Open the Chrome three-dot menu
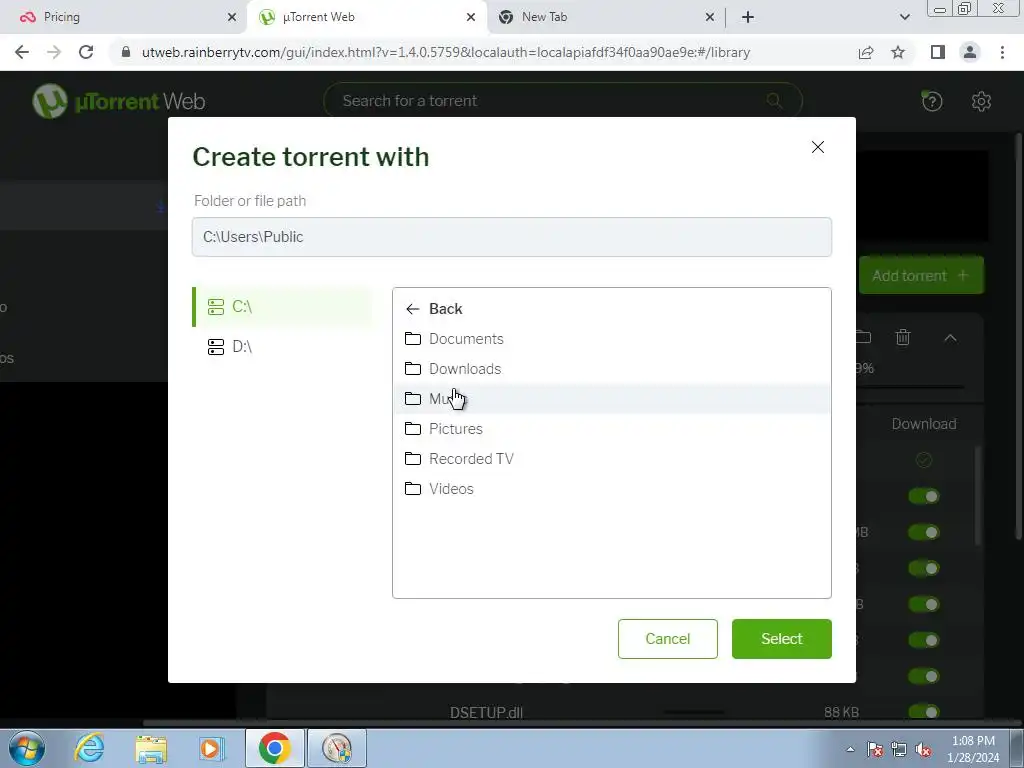Image resolution: width=1024 pixels, height=768 pixels. [x=1002, y=52]
